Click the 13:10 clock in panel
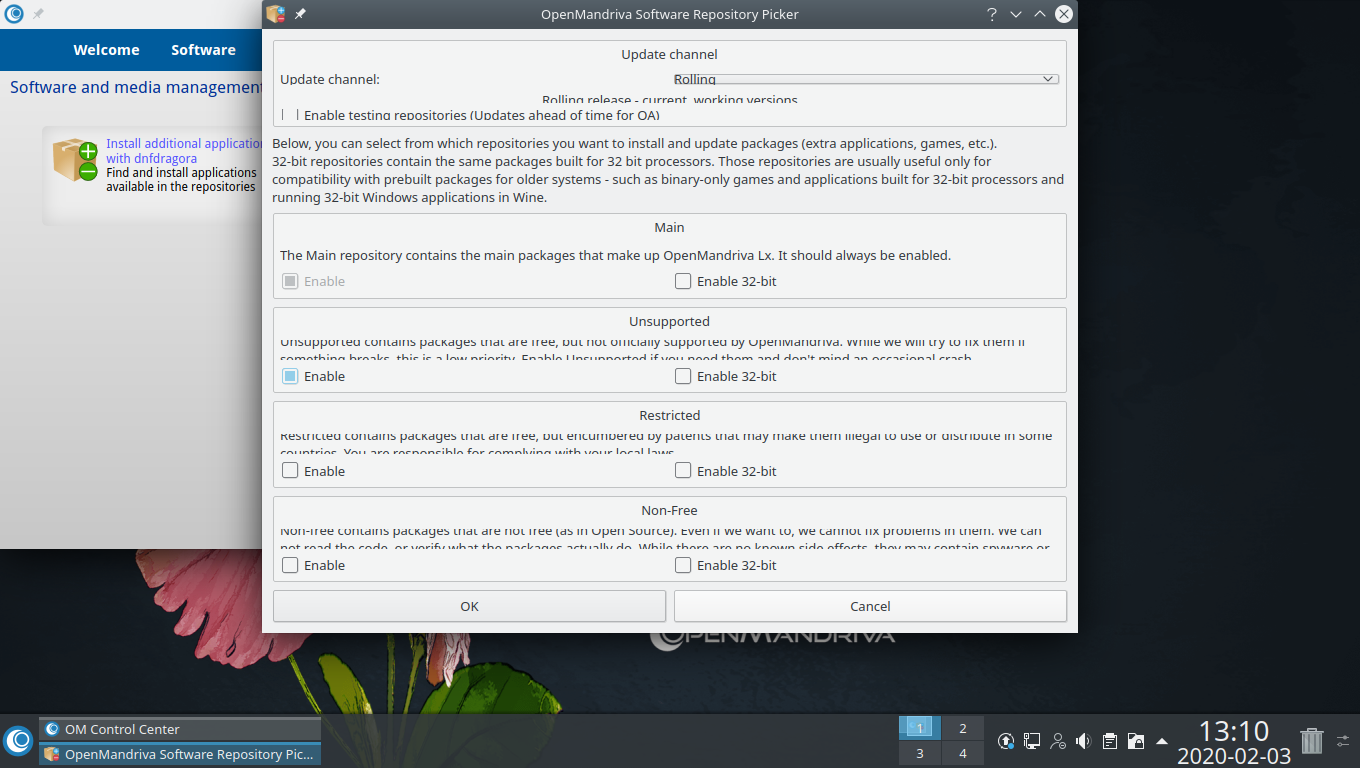This screenshot has width=1360, height=768. [1233, 731]
